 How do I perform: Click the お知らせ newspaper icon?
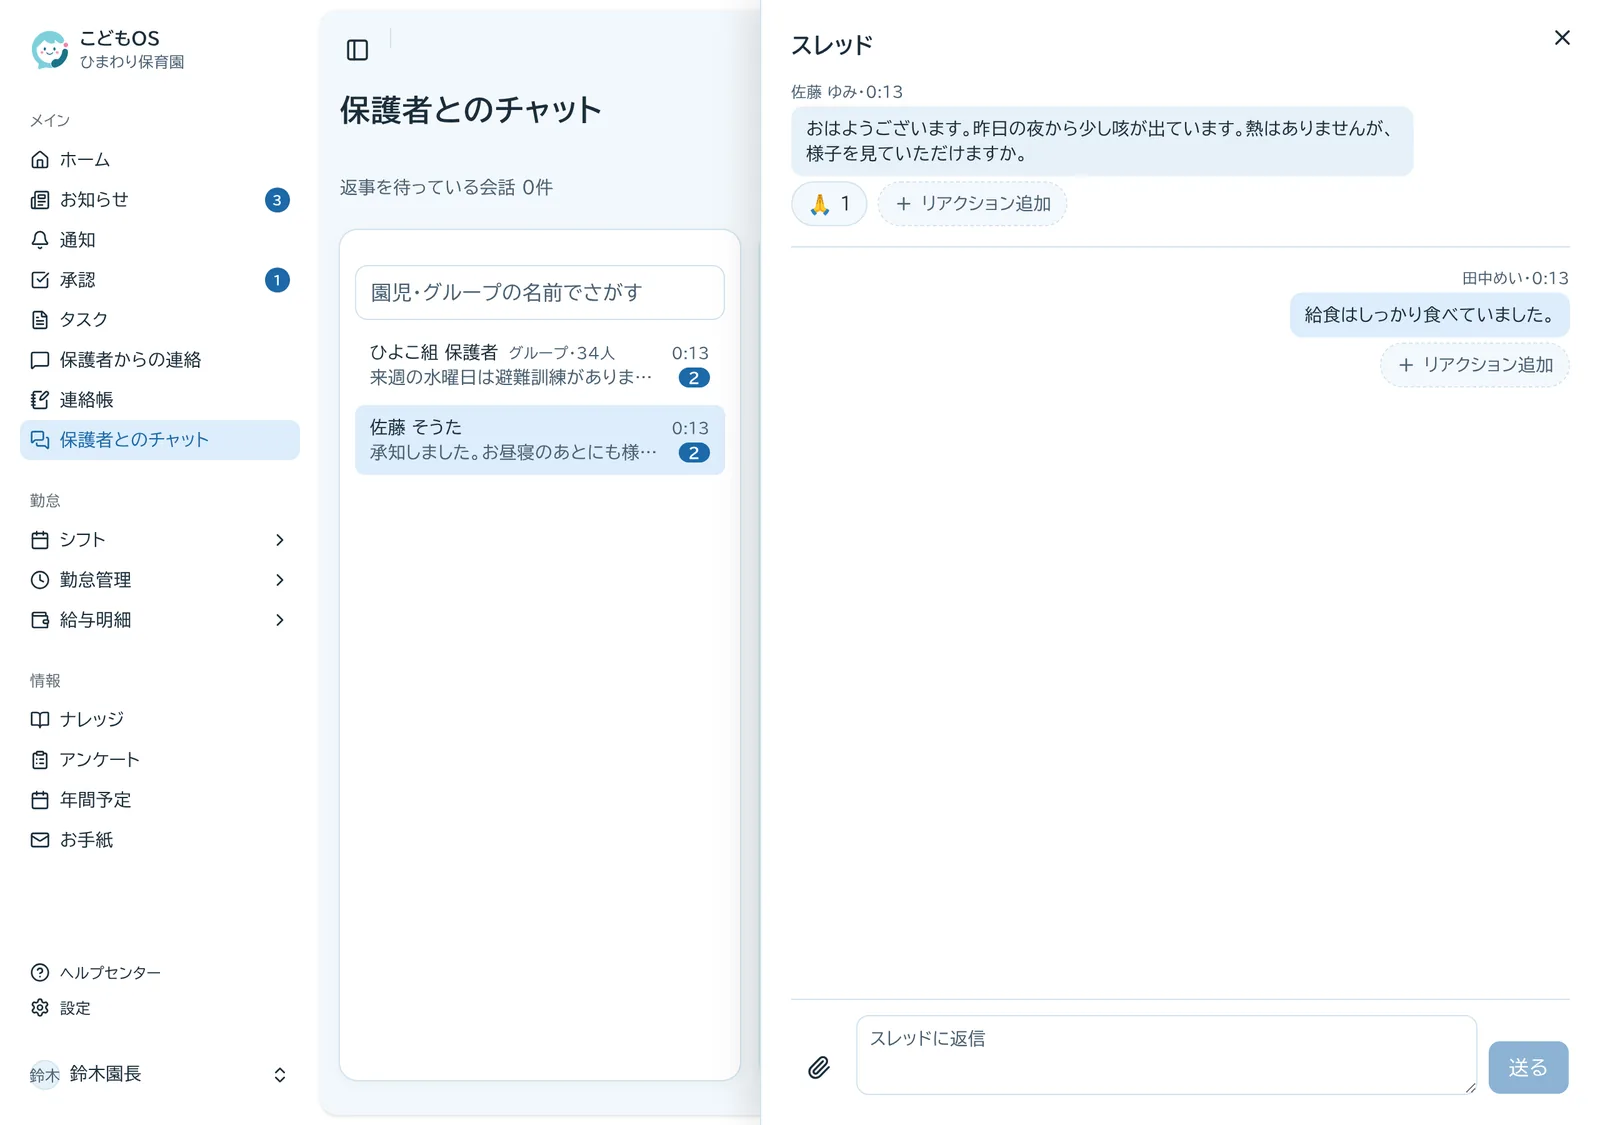click(x=40, y=200)
